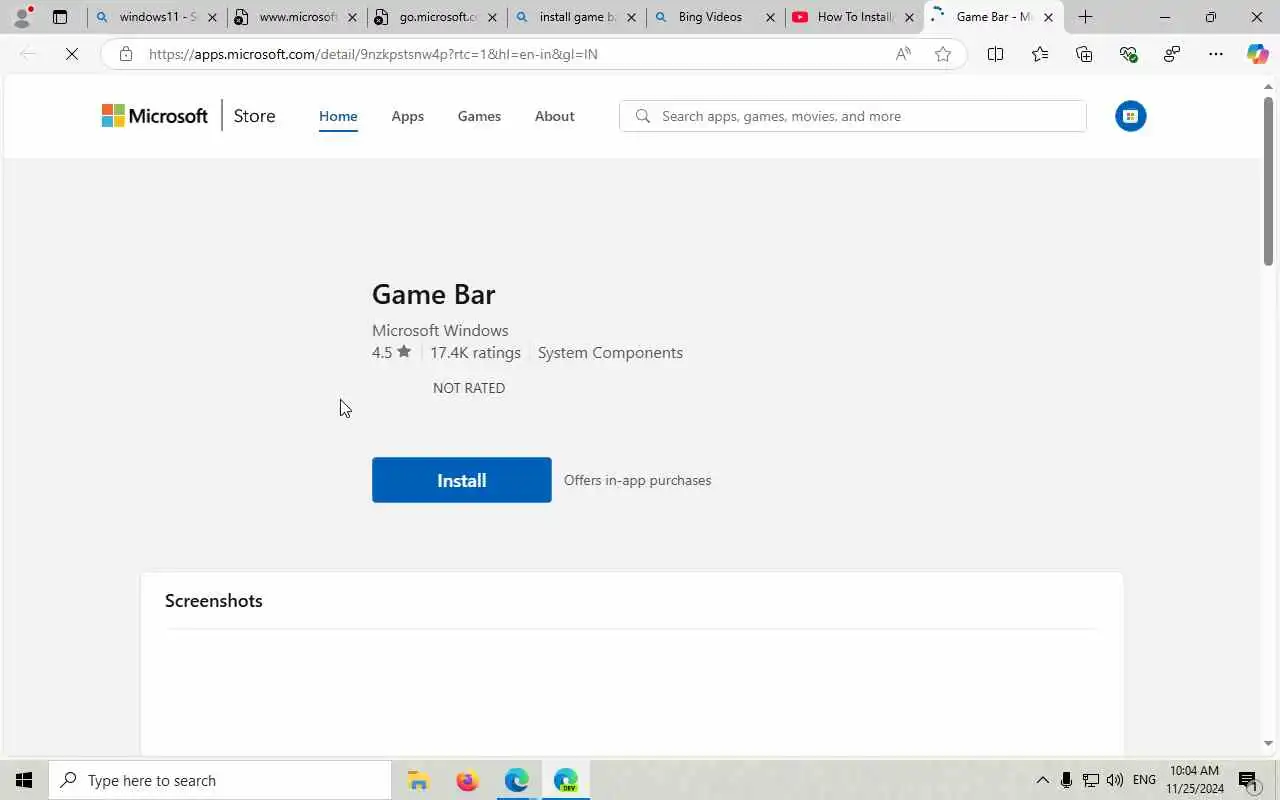The width and height of the screenshot is (1280, 800).
Task: Open the Favorites list
Action: pyautogui.click(x=1040, y=54)
